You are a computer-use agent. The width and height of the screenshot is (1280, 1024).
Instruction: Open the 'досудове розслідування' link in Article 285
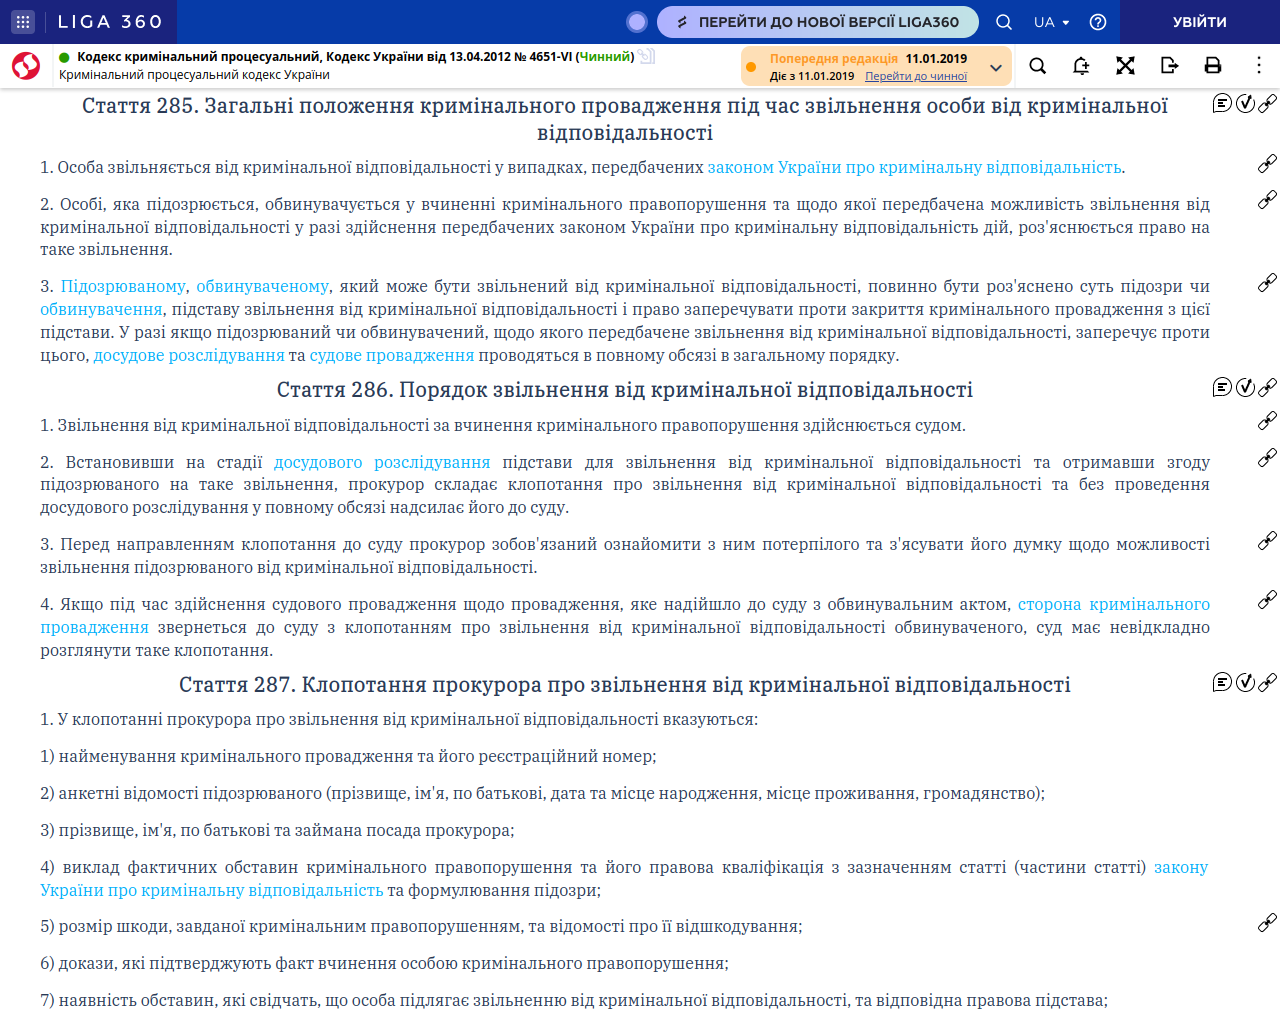pyautogui.click(x=189, y=356)
